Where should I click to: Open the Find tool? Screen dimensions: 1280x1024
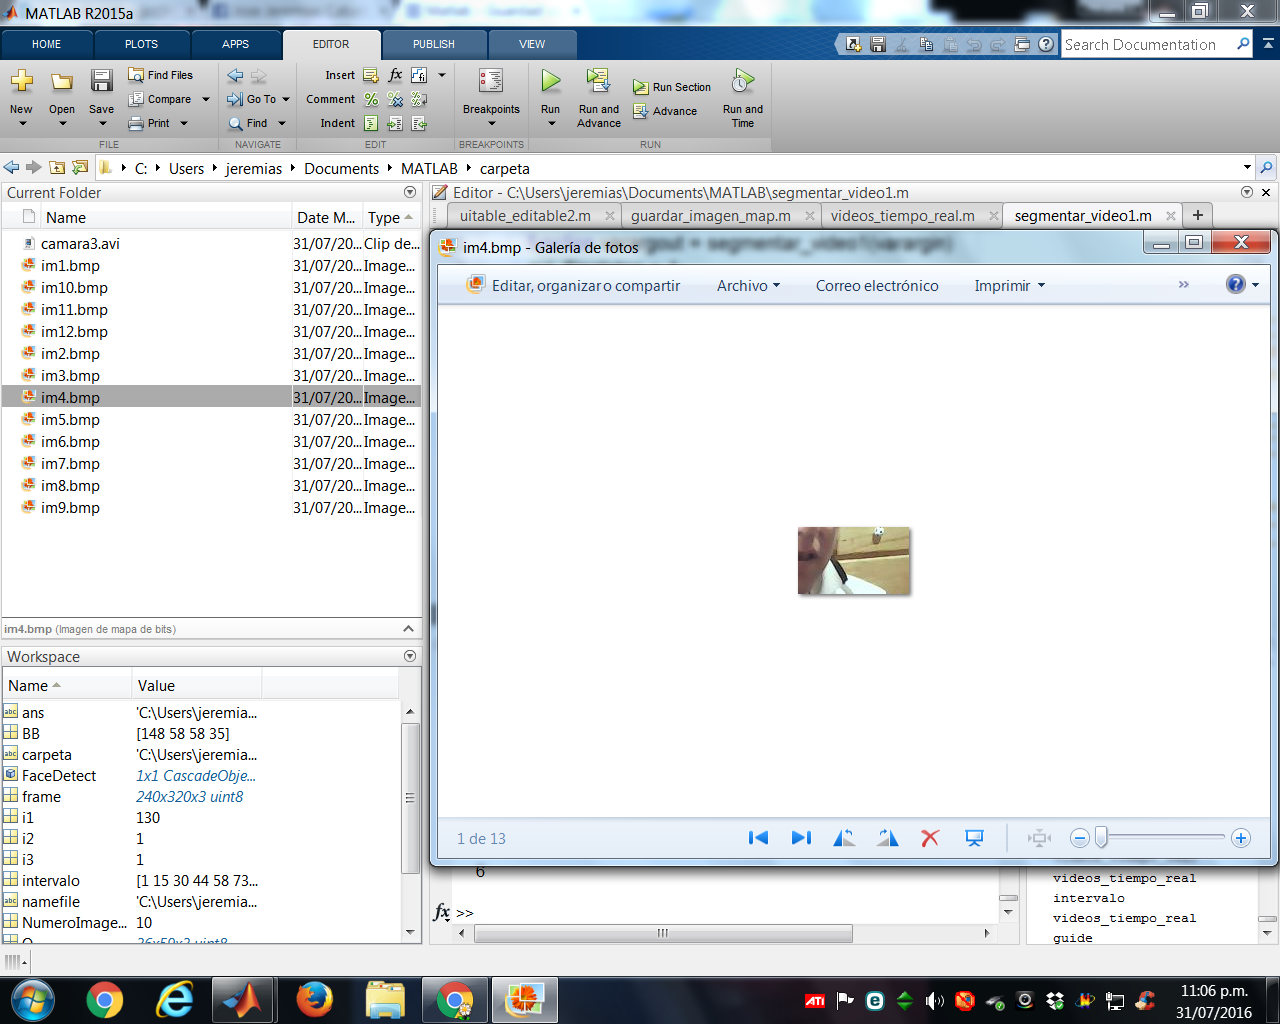pos(249,123)
